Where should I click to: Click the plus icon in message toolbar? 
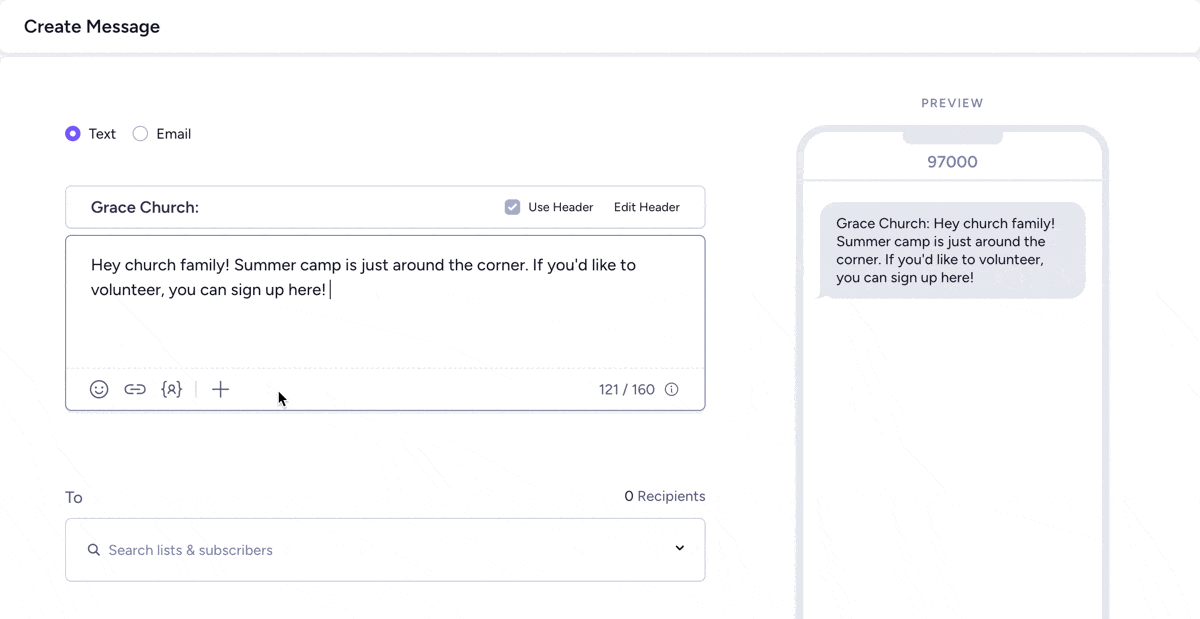221,389
